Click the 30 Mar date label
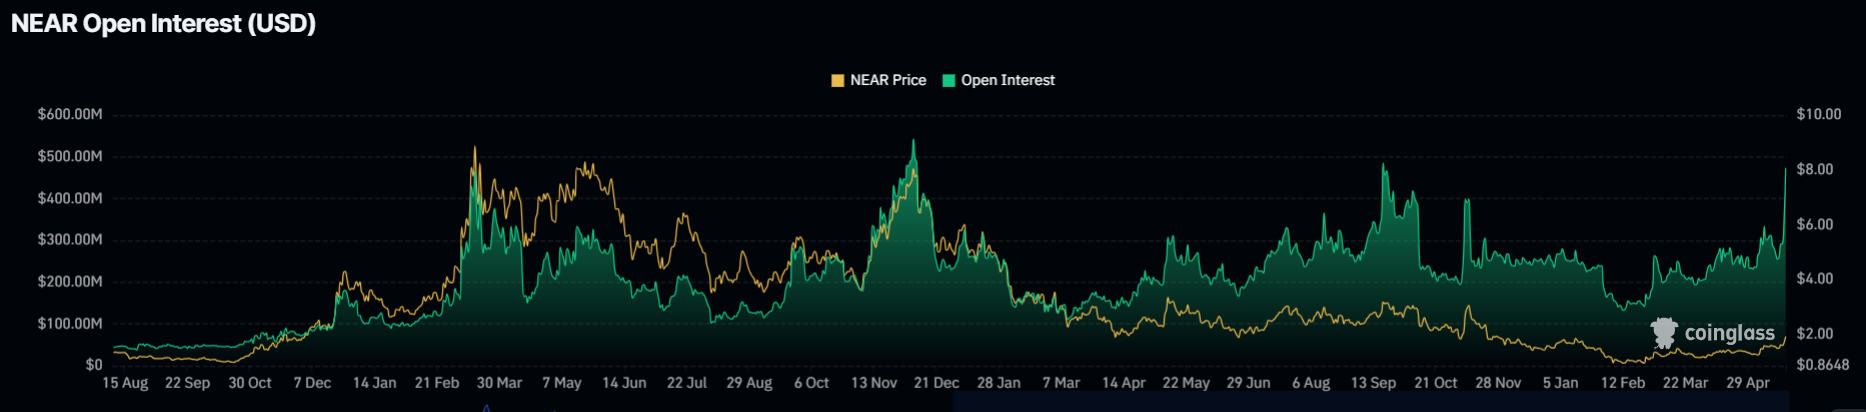The width and height of the screenshot is (1866, 412). [x=499, y=383]
